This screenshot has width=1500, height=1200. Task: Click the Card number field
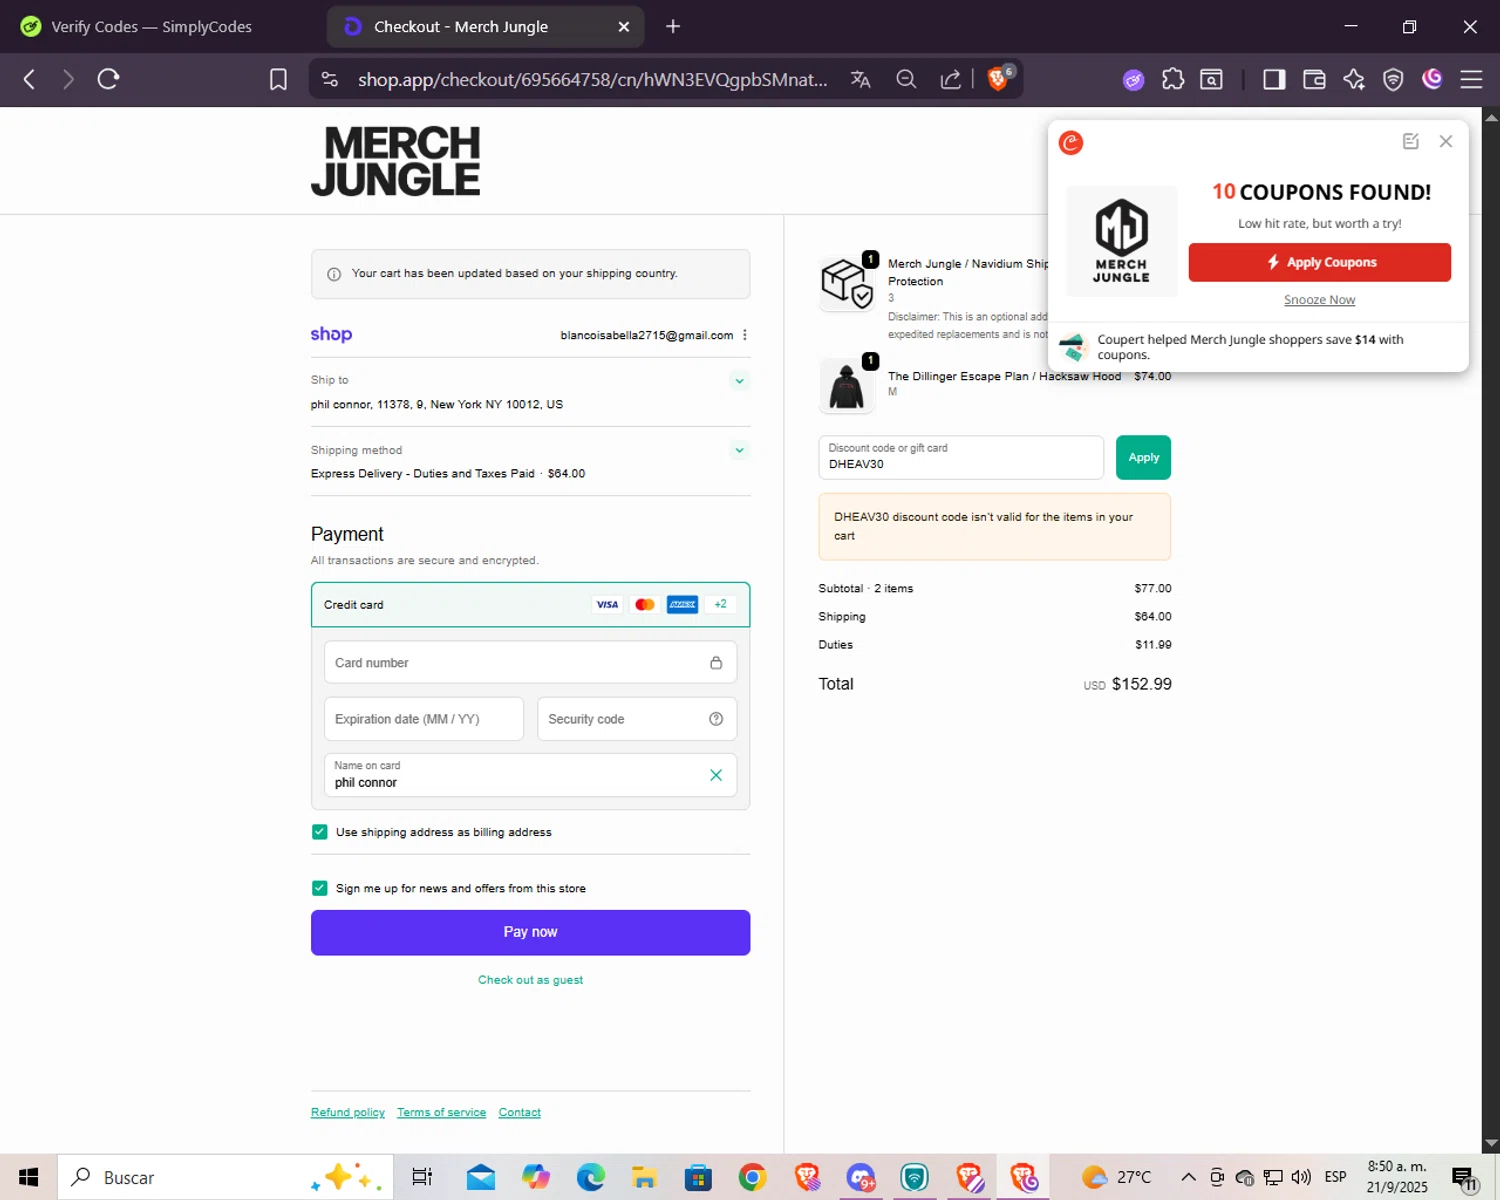(x=530, y=662)
